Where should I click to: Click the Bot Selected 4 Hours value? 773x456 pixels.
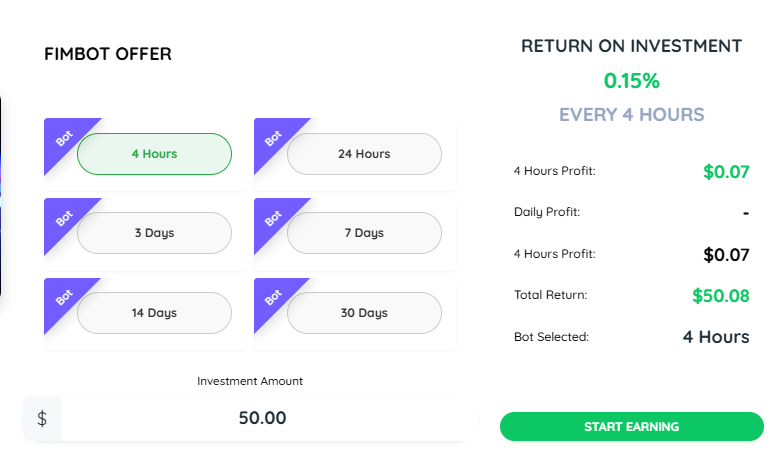click(716, 337)
